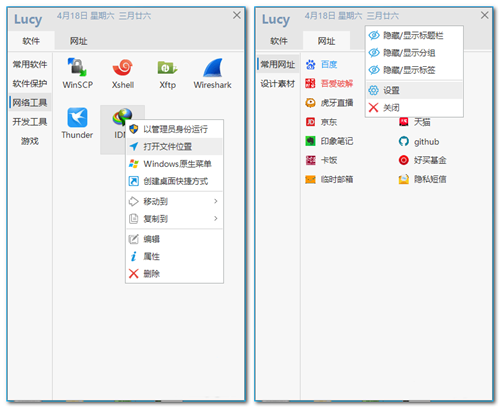Click the green 印象笔记 icon
Viewport: 500px width, 408px height.
[310, 141]
